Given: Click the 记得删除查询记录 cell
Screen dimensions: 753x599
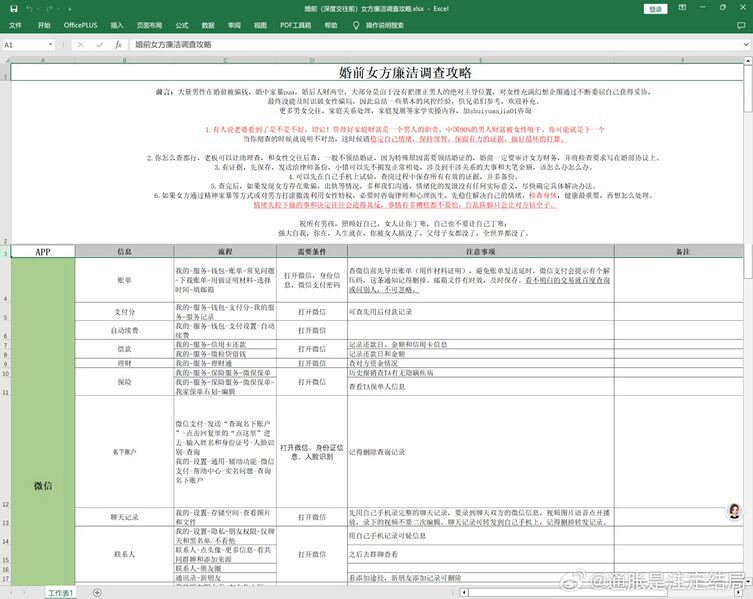Looking at the screenshot, I should point(481,452).
